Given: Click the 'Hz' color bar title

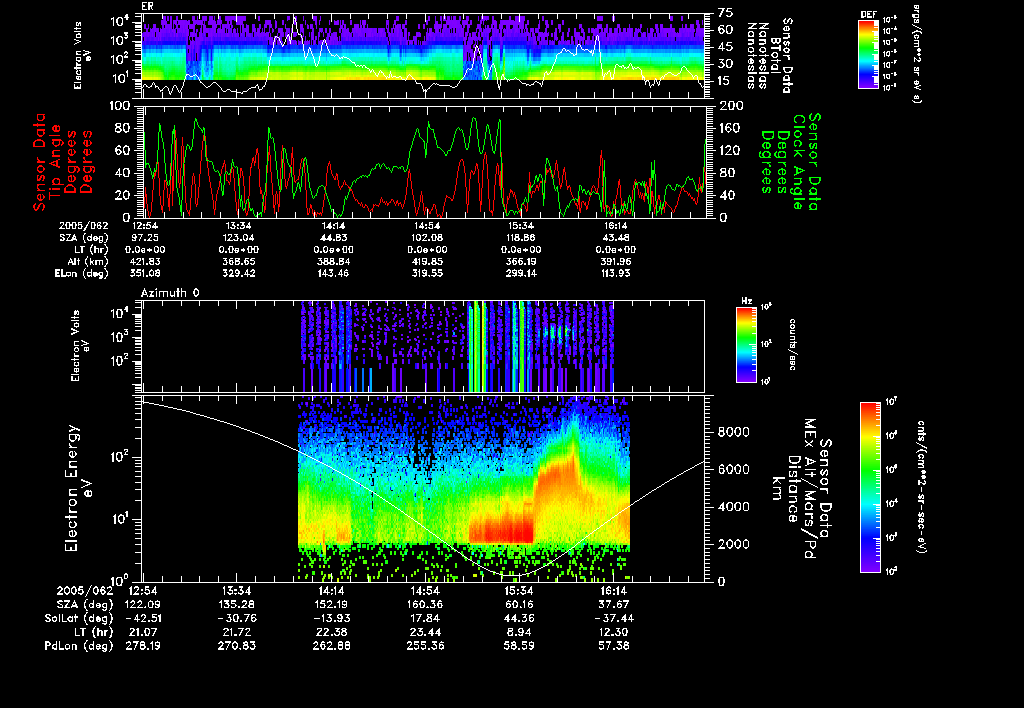Looking at the screenshot, I should point(746,301).
